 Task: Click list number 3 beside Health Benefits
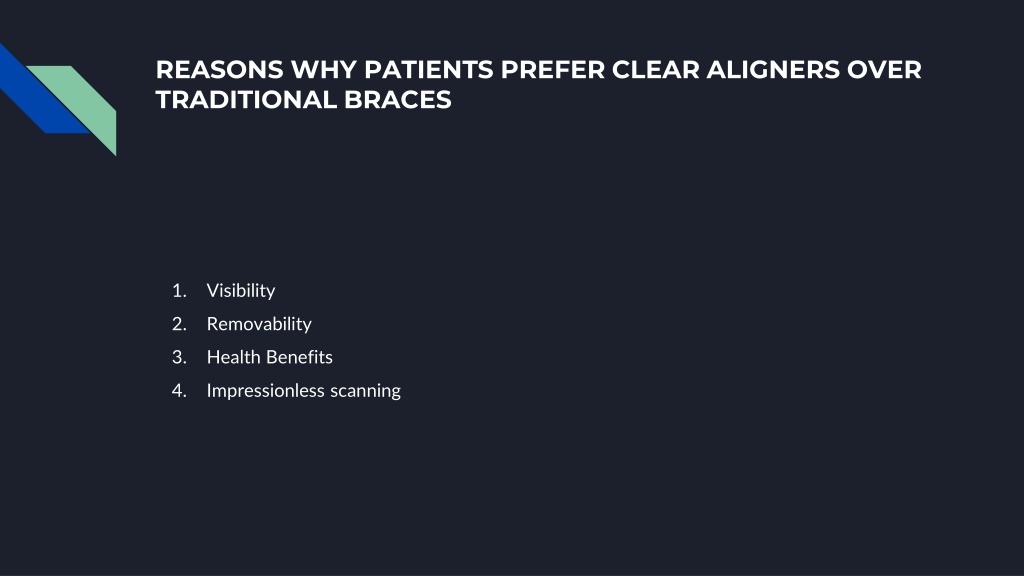179,357
